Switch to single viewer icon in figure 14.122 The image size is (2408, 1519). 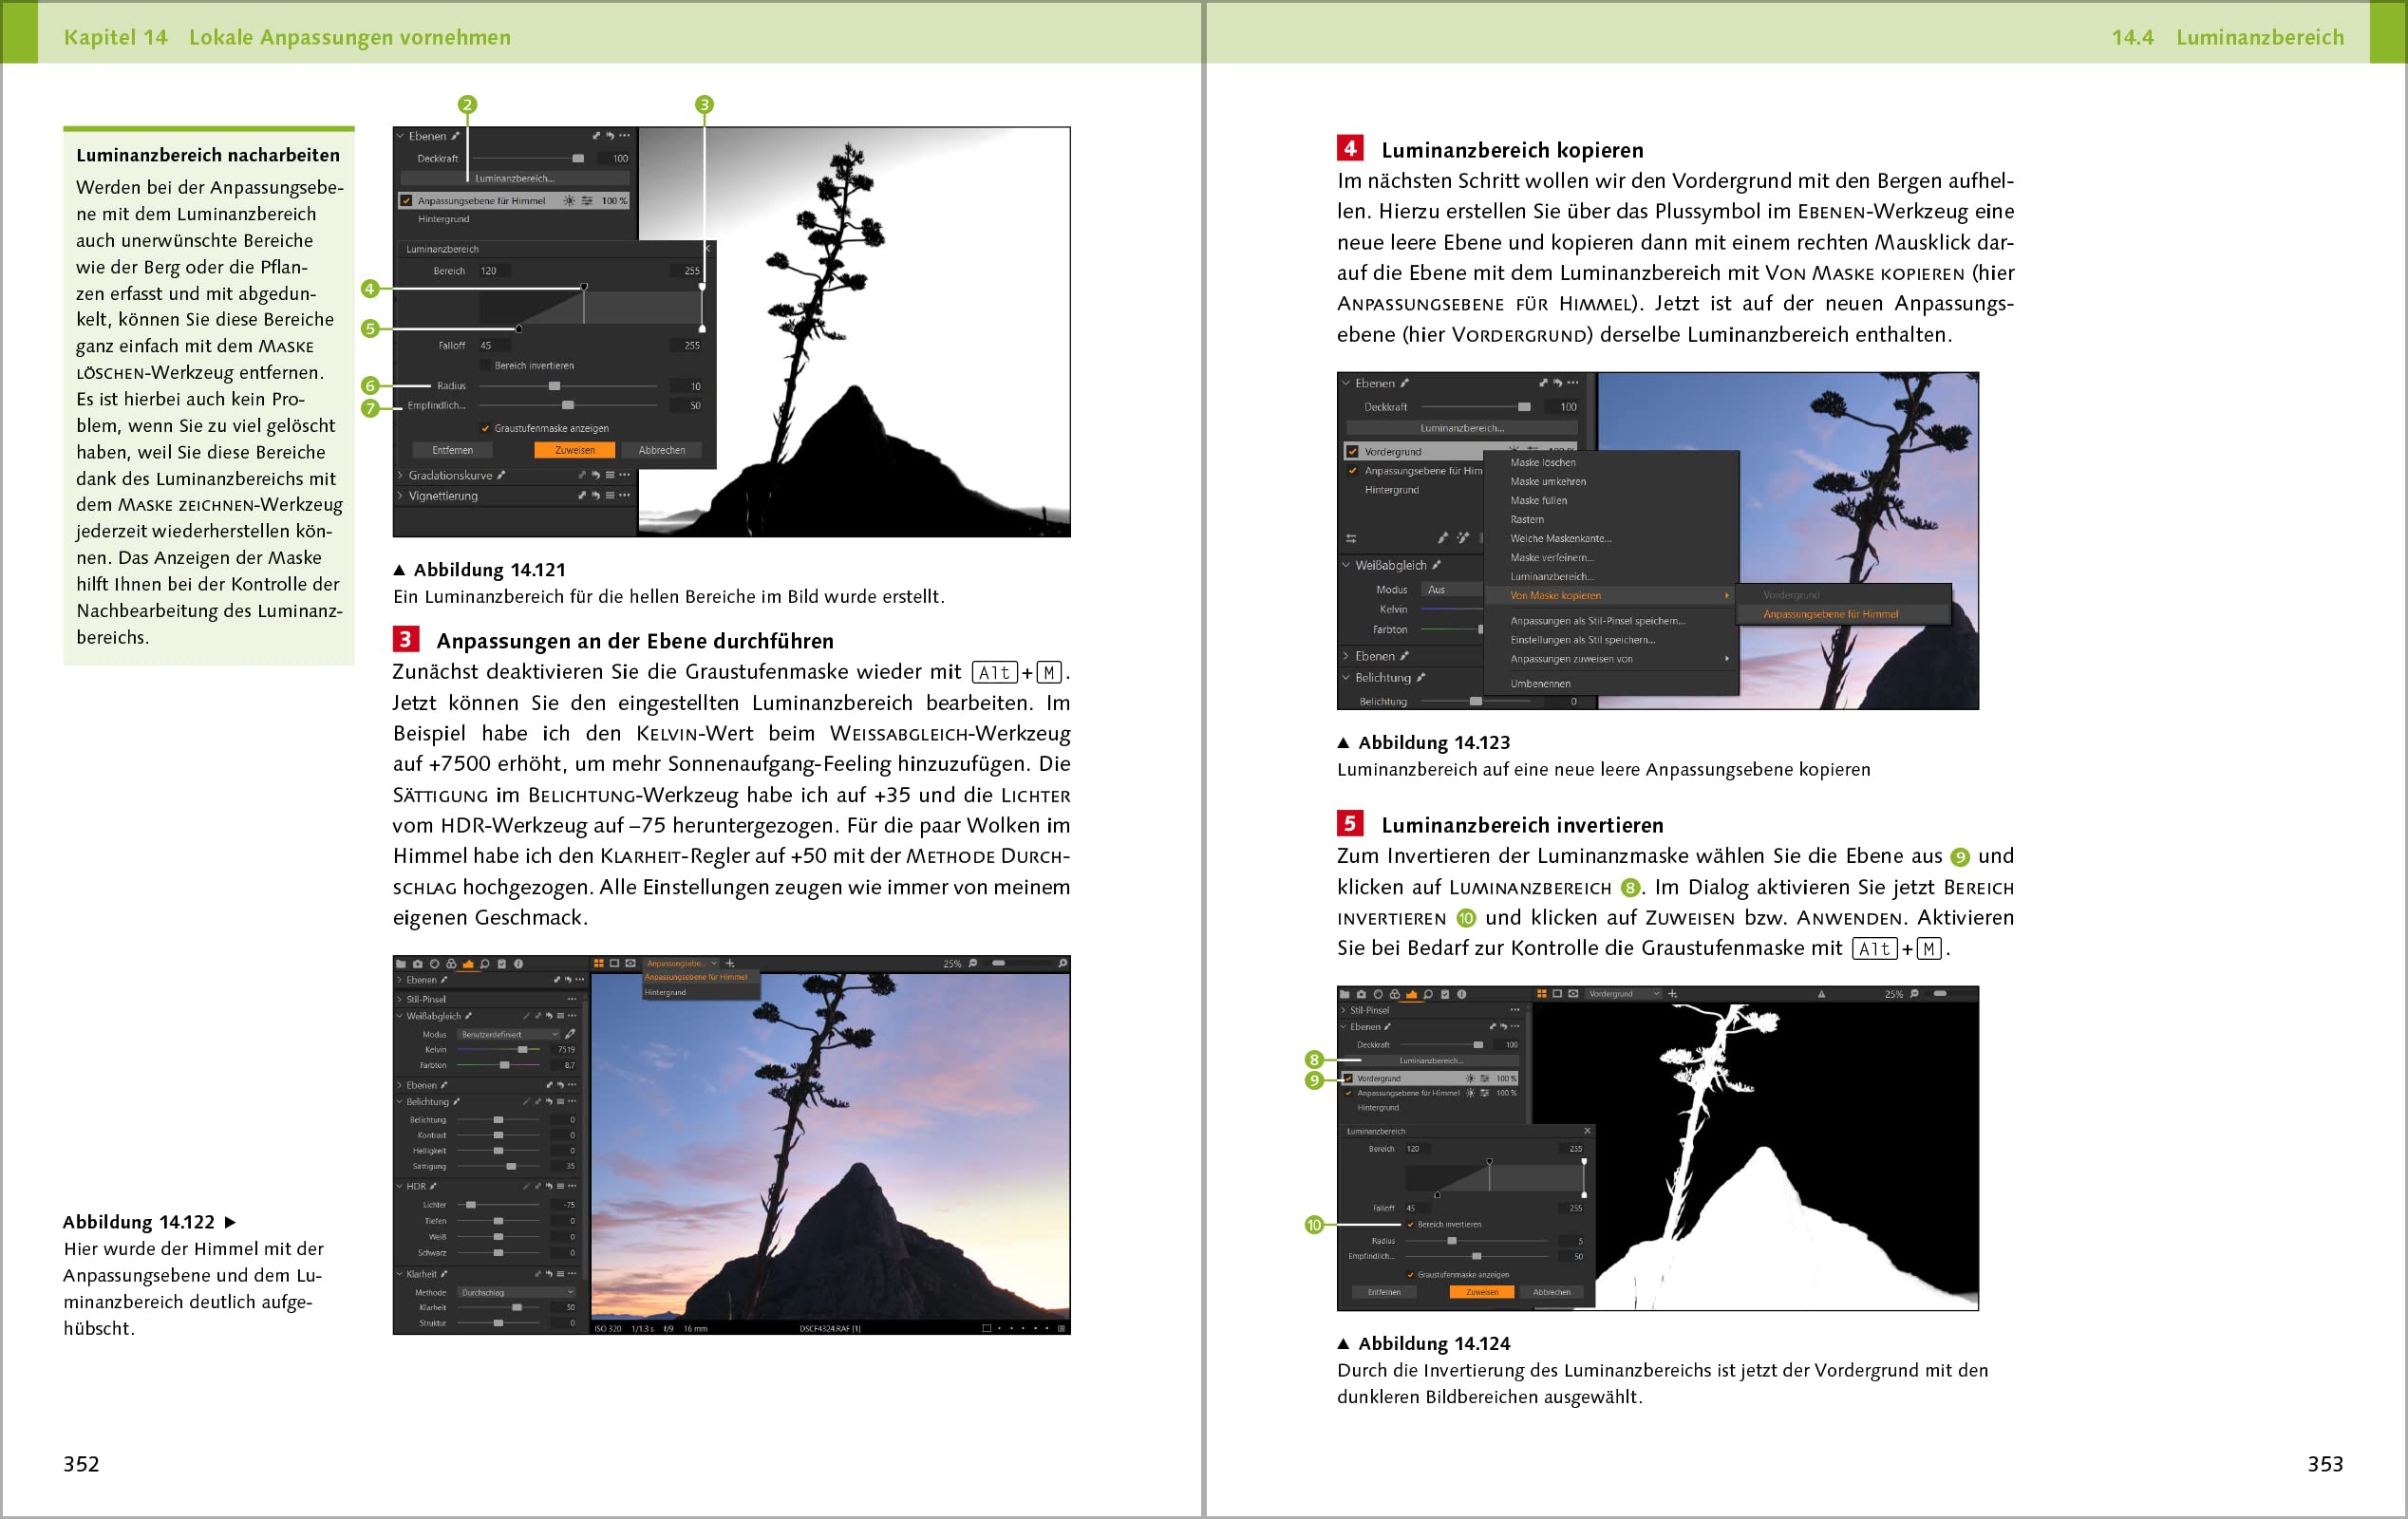tap(615, 964)
